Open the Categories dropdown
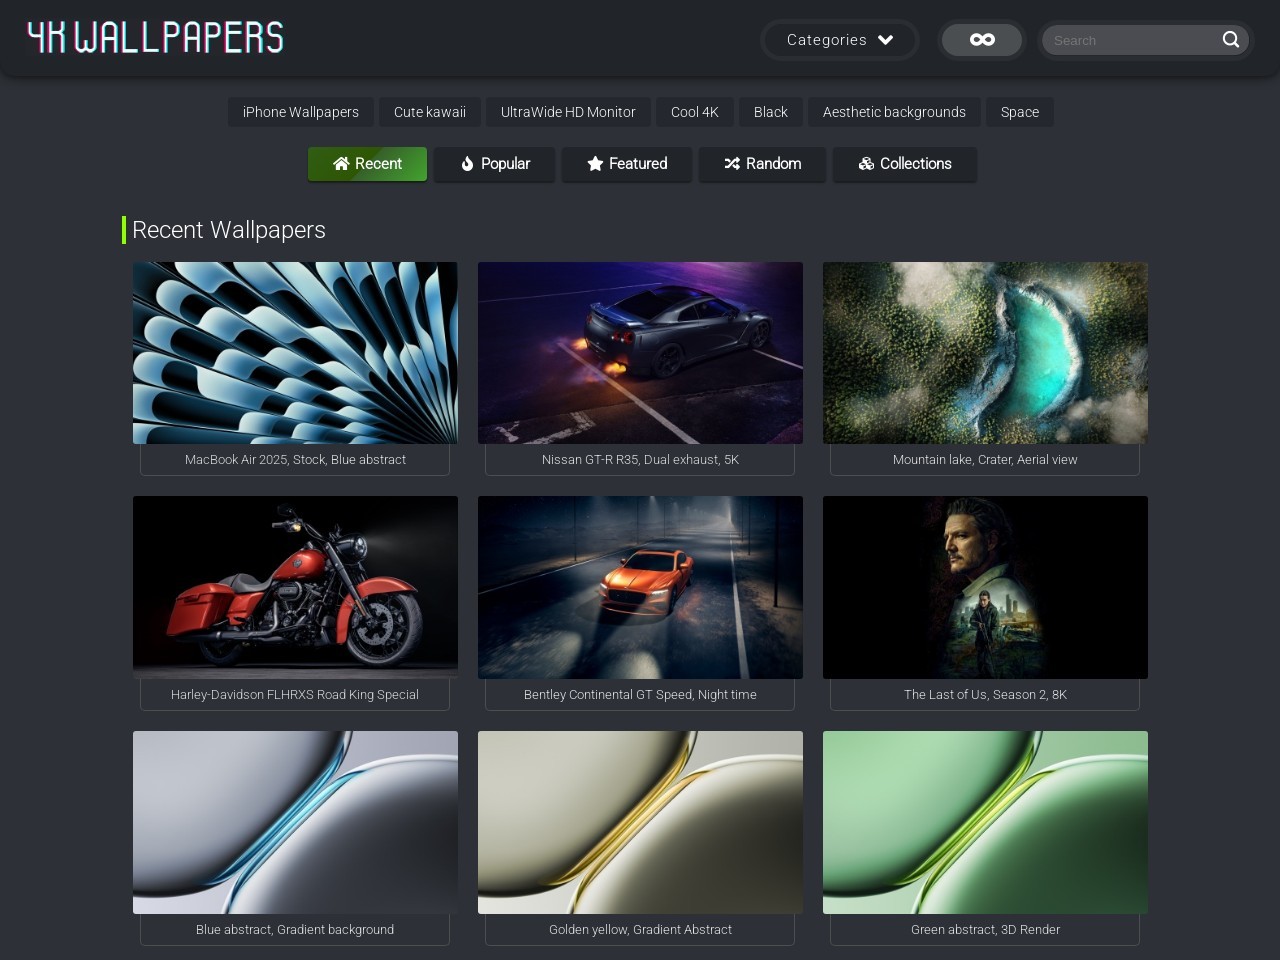Viewport: 1280px width, 960px height. tap(840, 40)
